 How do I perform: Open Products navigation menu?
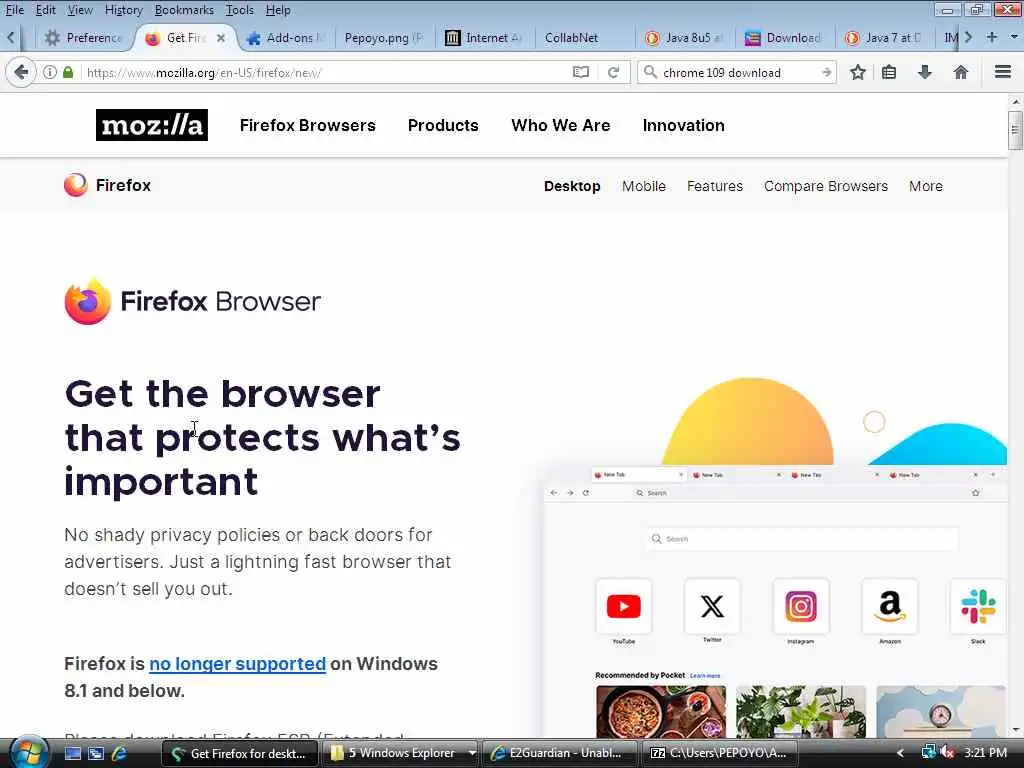[x=443, y=125]
